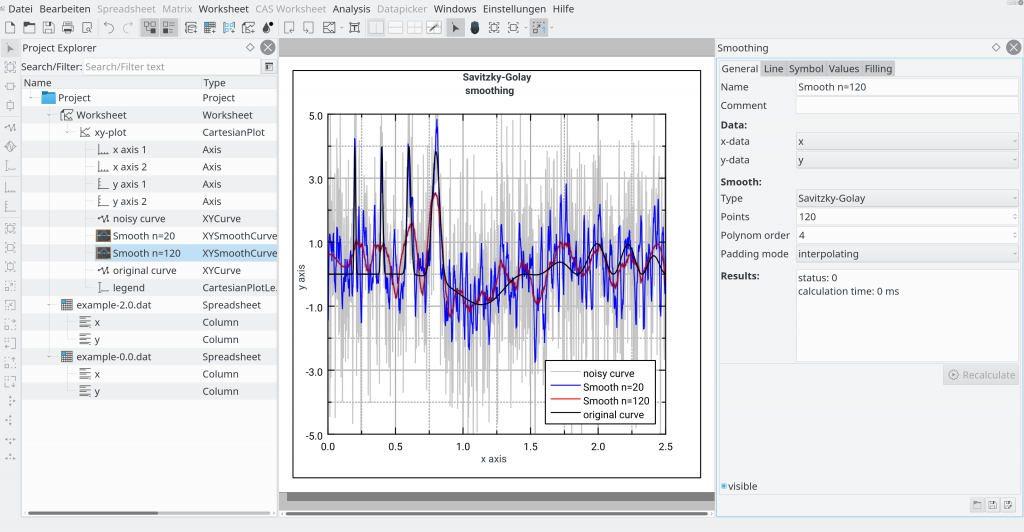Collapse the xy-plot tree node
The width and height of the screenshot is (1024, 532).
(x=68, y=132)
